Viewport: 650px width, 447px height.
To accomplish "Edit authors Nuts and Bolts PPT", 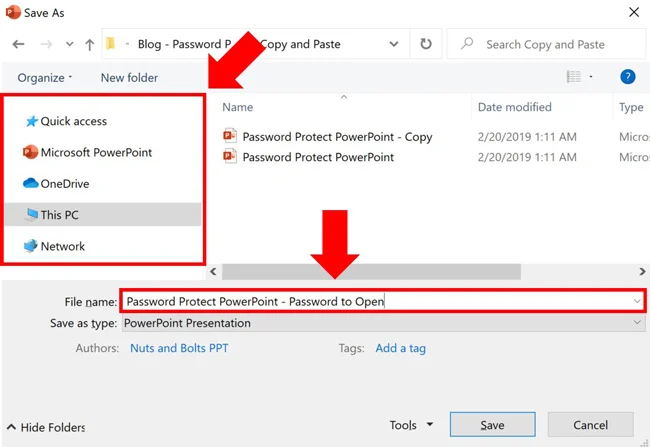I will 179,348.
